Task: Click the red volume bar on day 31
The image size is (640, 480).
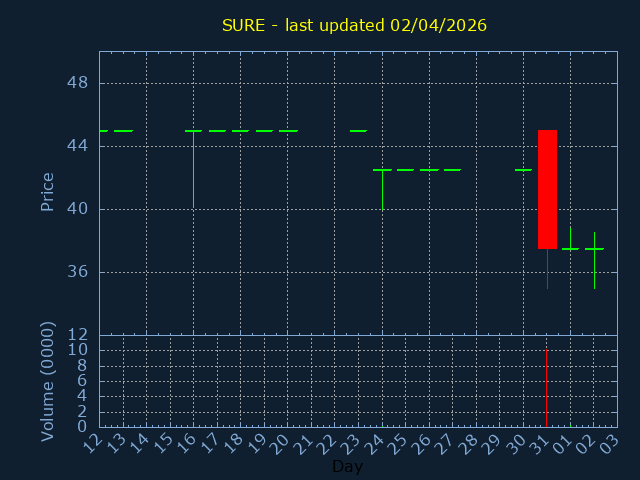Action: tap(546, 388)
